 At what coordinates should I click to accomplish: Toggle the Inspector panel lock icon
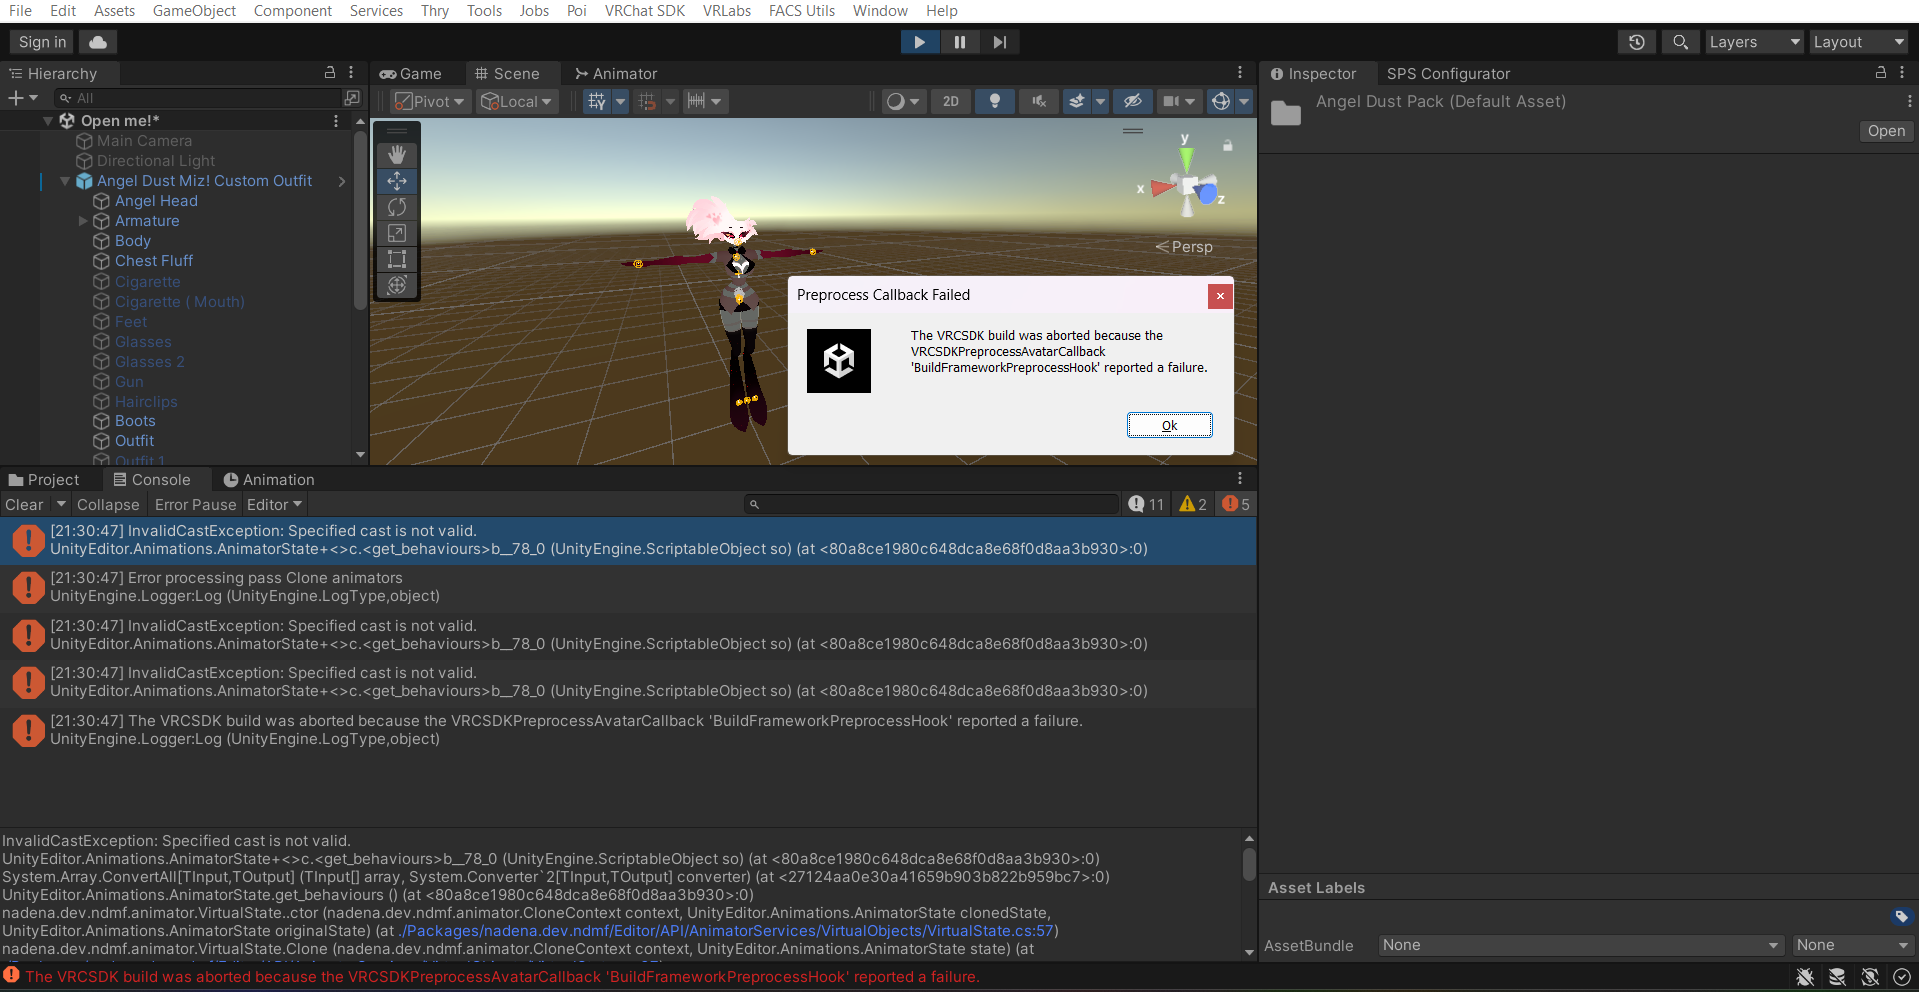coord(1881,73)
